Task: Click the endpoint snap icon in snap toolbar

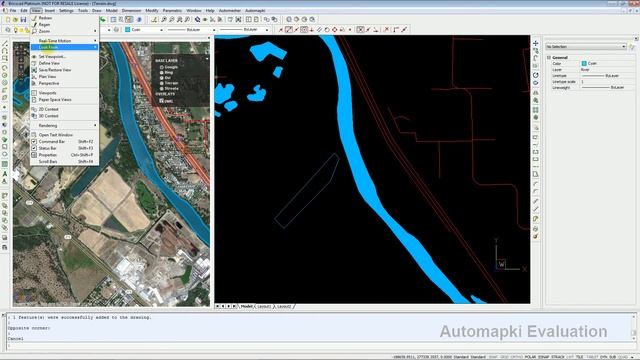Action: coord(289,30)
